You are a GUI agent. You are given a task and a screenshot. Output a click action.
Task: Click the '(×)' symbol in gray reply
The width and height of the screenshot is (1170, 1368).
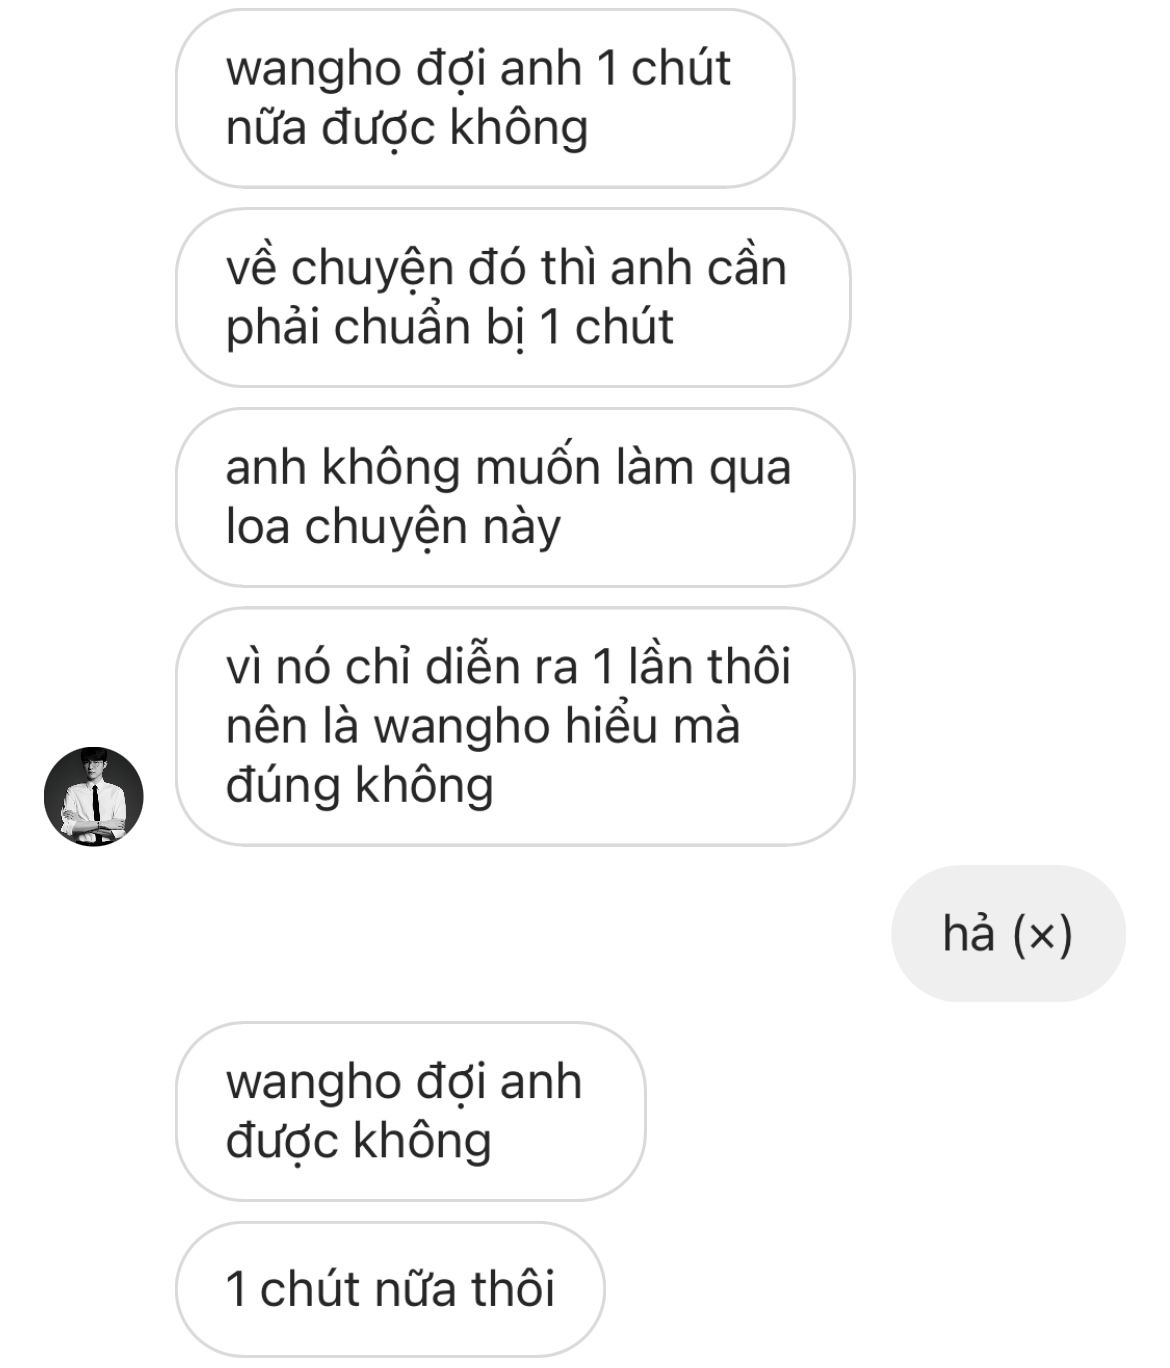[x=1042, y=936]
